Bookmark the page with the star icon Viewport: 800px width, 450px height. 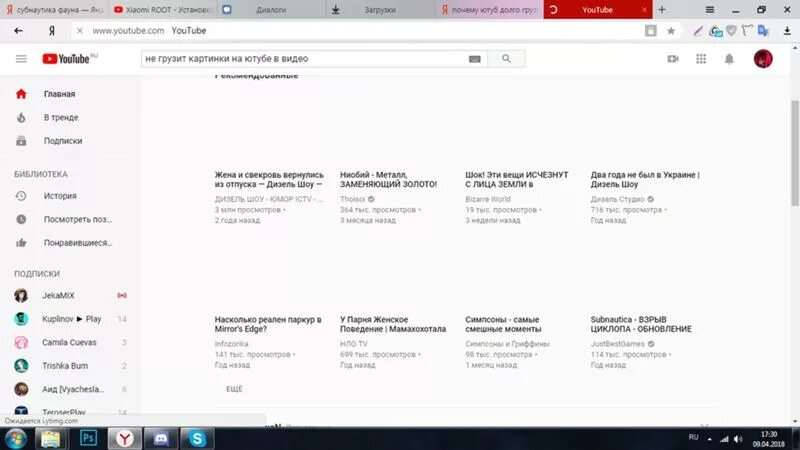(x=671, y=31)
